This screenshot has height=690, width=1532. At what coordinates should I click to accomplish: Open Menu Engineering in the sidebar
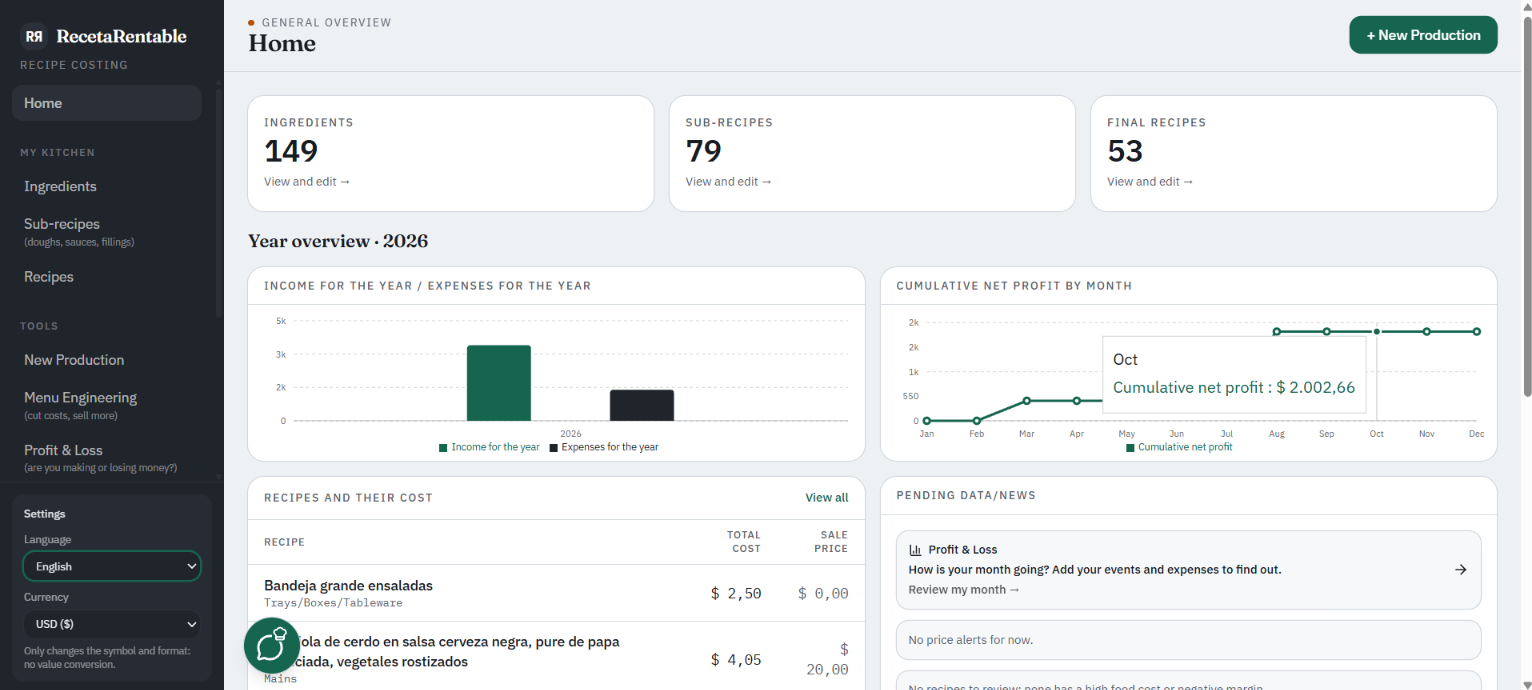click(x=80, y=405)
